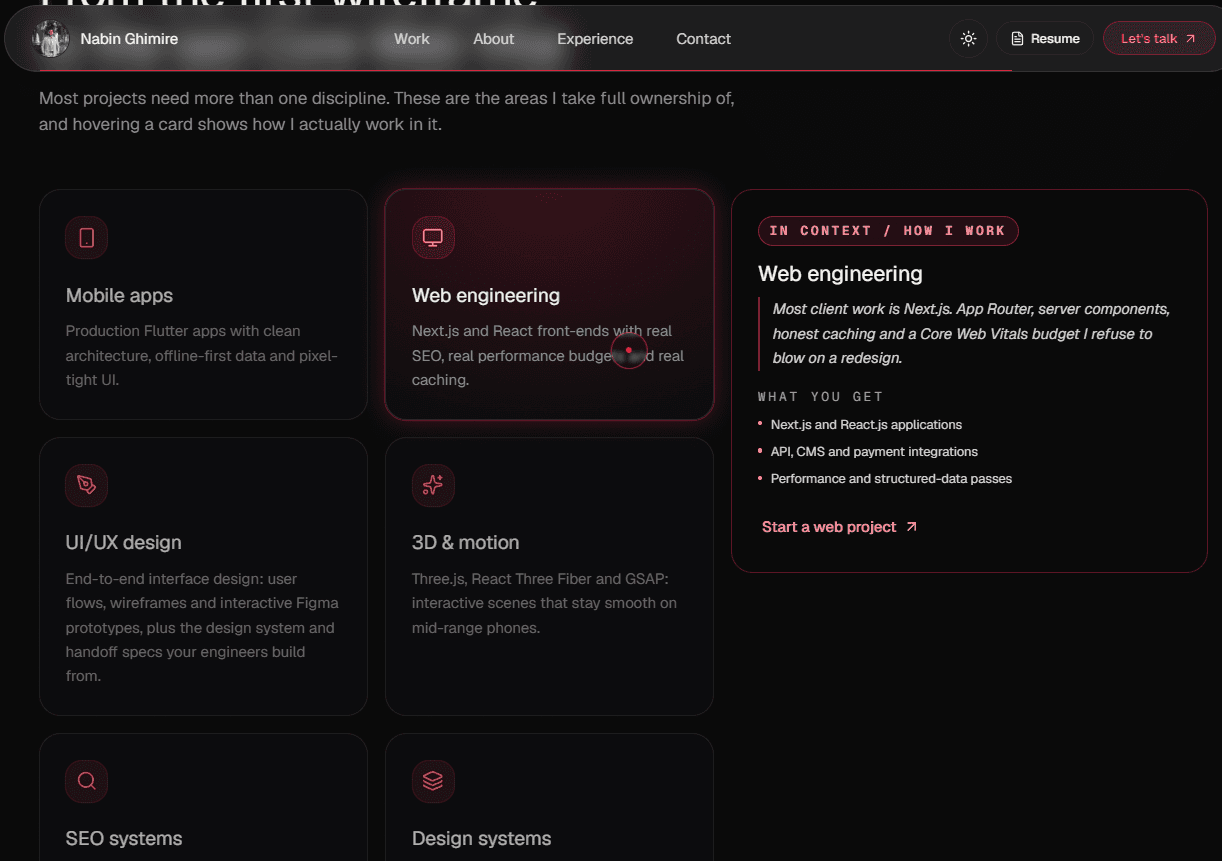The image size is (1222, 861).
Task: Select the UI/UX design card title
Action: click(x=124, y=543)
